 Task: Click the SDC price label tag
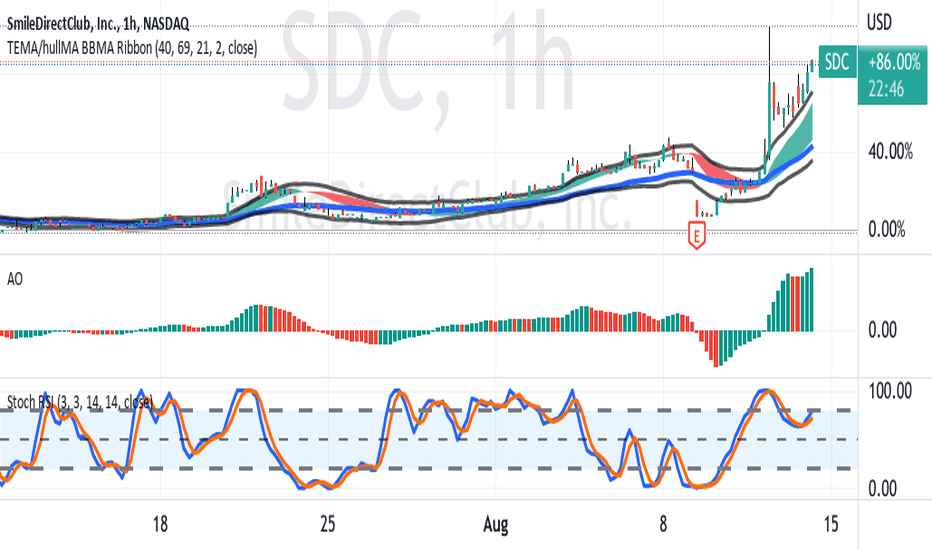(837, 61)
